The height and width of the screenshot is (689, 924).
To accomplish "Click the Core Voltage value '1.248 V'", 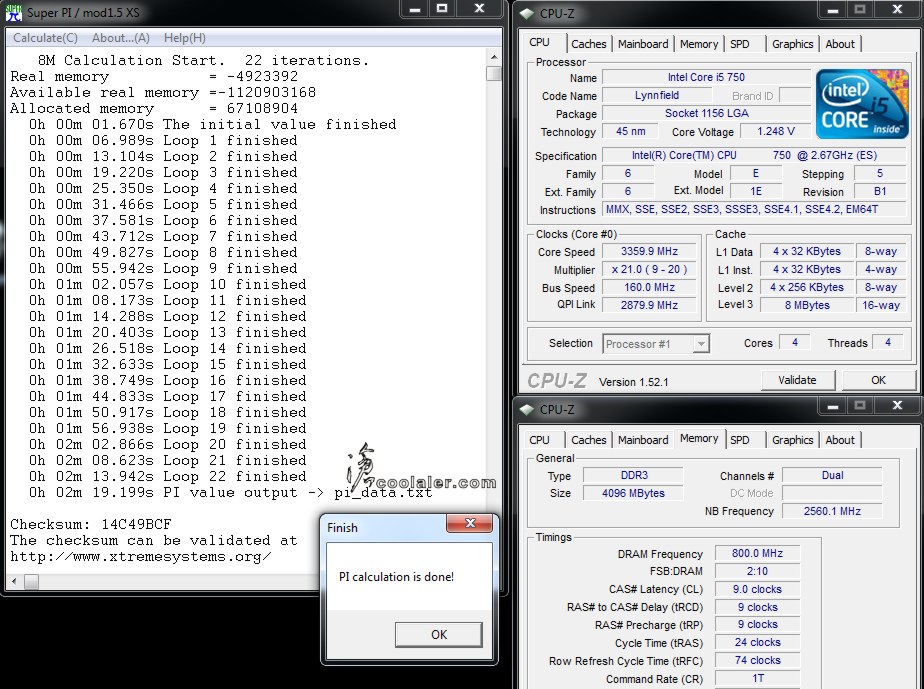I will click(x=776, y=131).
